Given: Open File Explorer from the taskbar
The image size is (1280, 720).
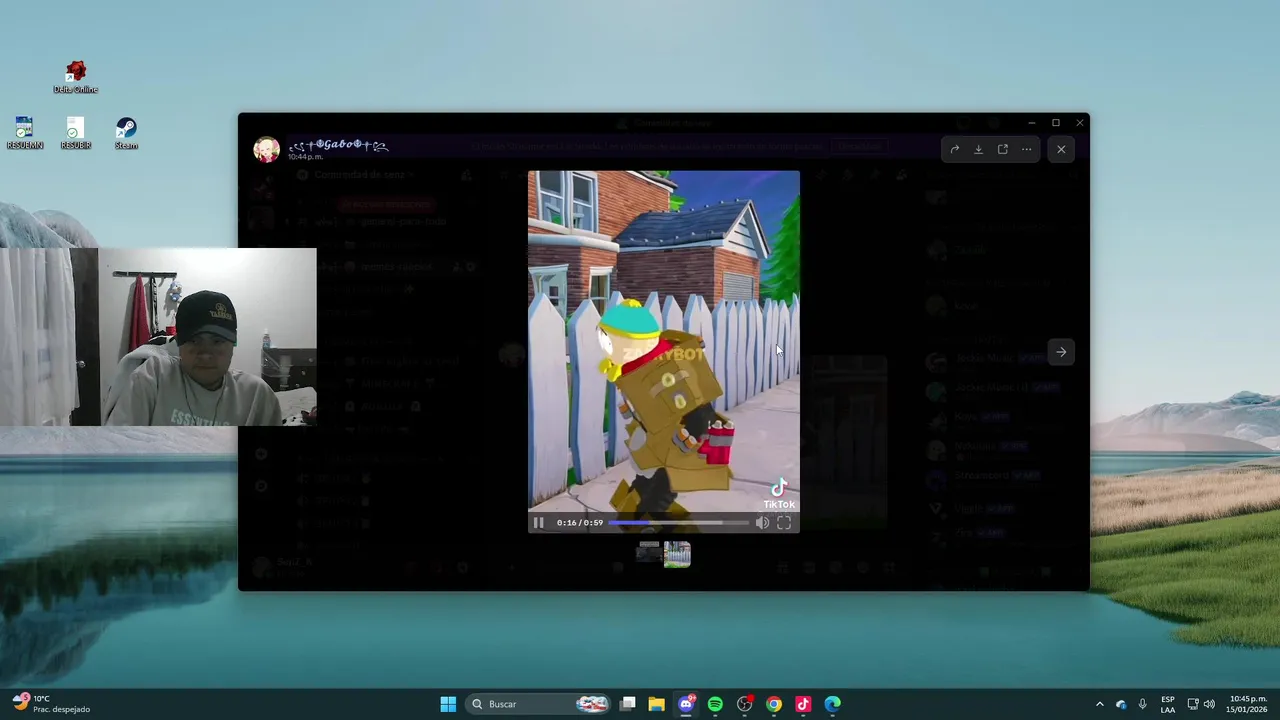Looking at the screenshot, I should (x=656, y=704).
